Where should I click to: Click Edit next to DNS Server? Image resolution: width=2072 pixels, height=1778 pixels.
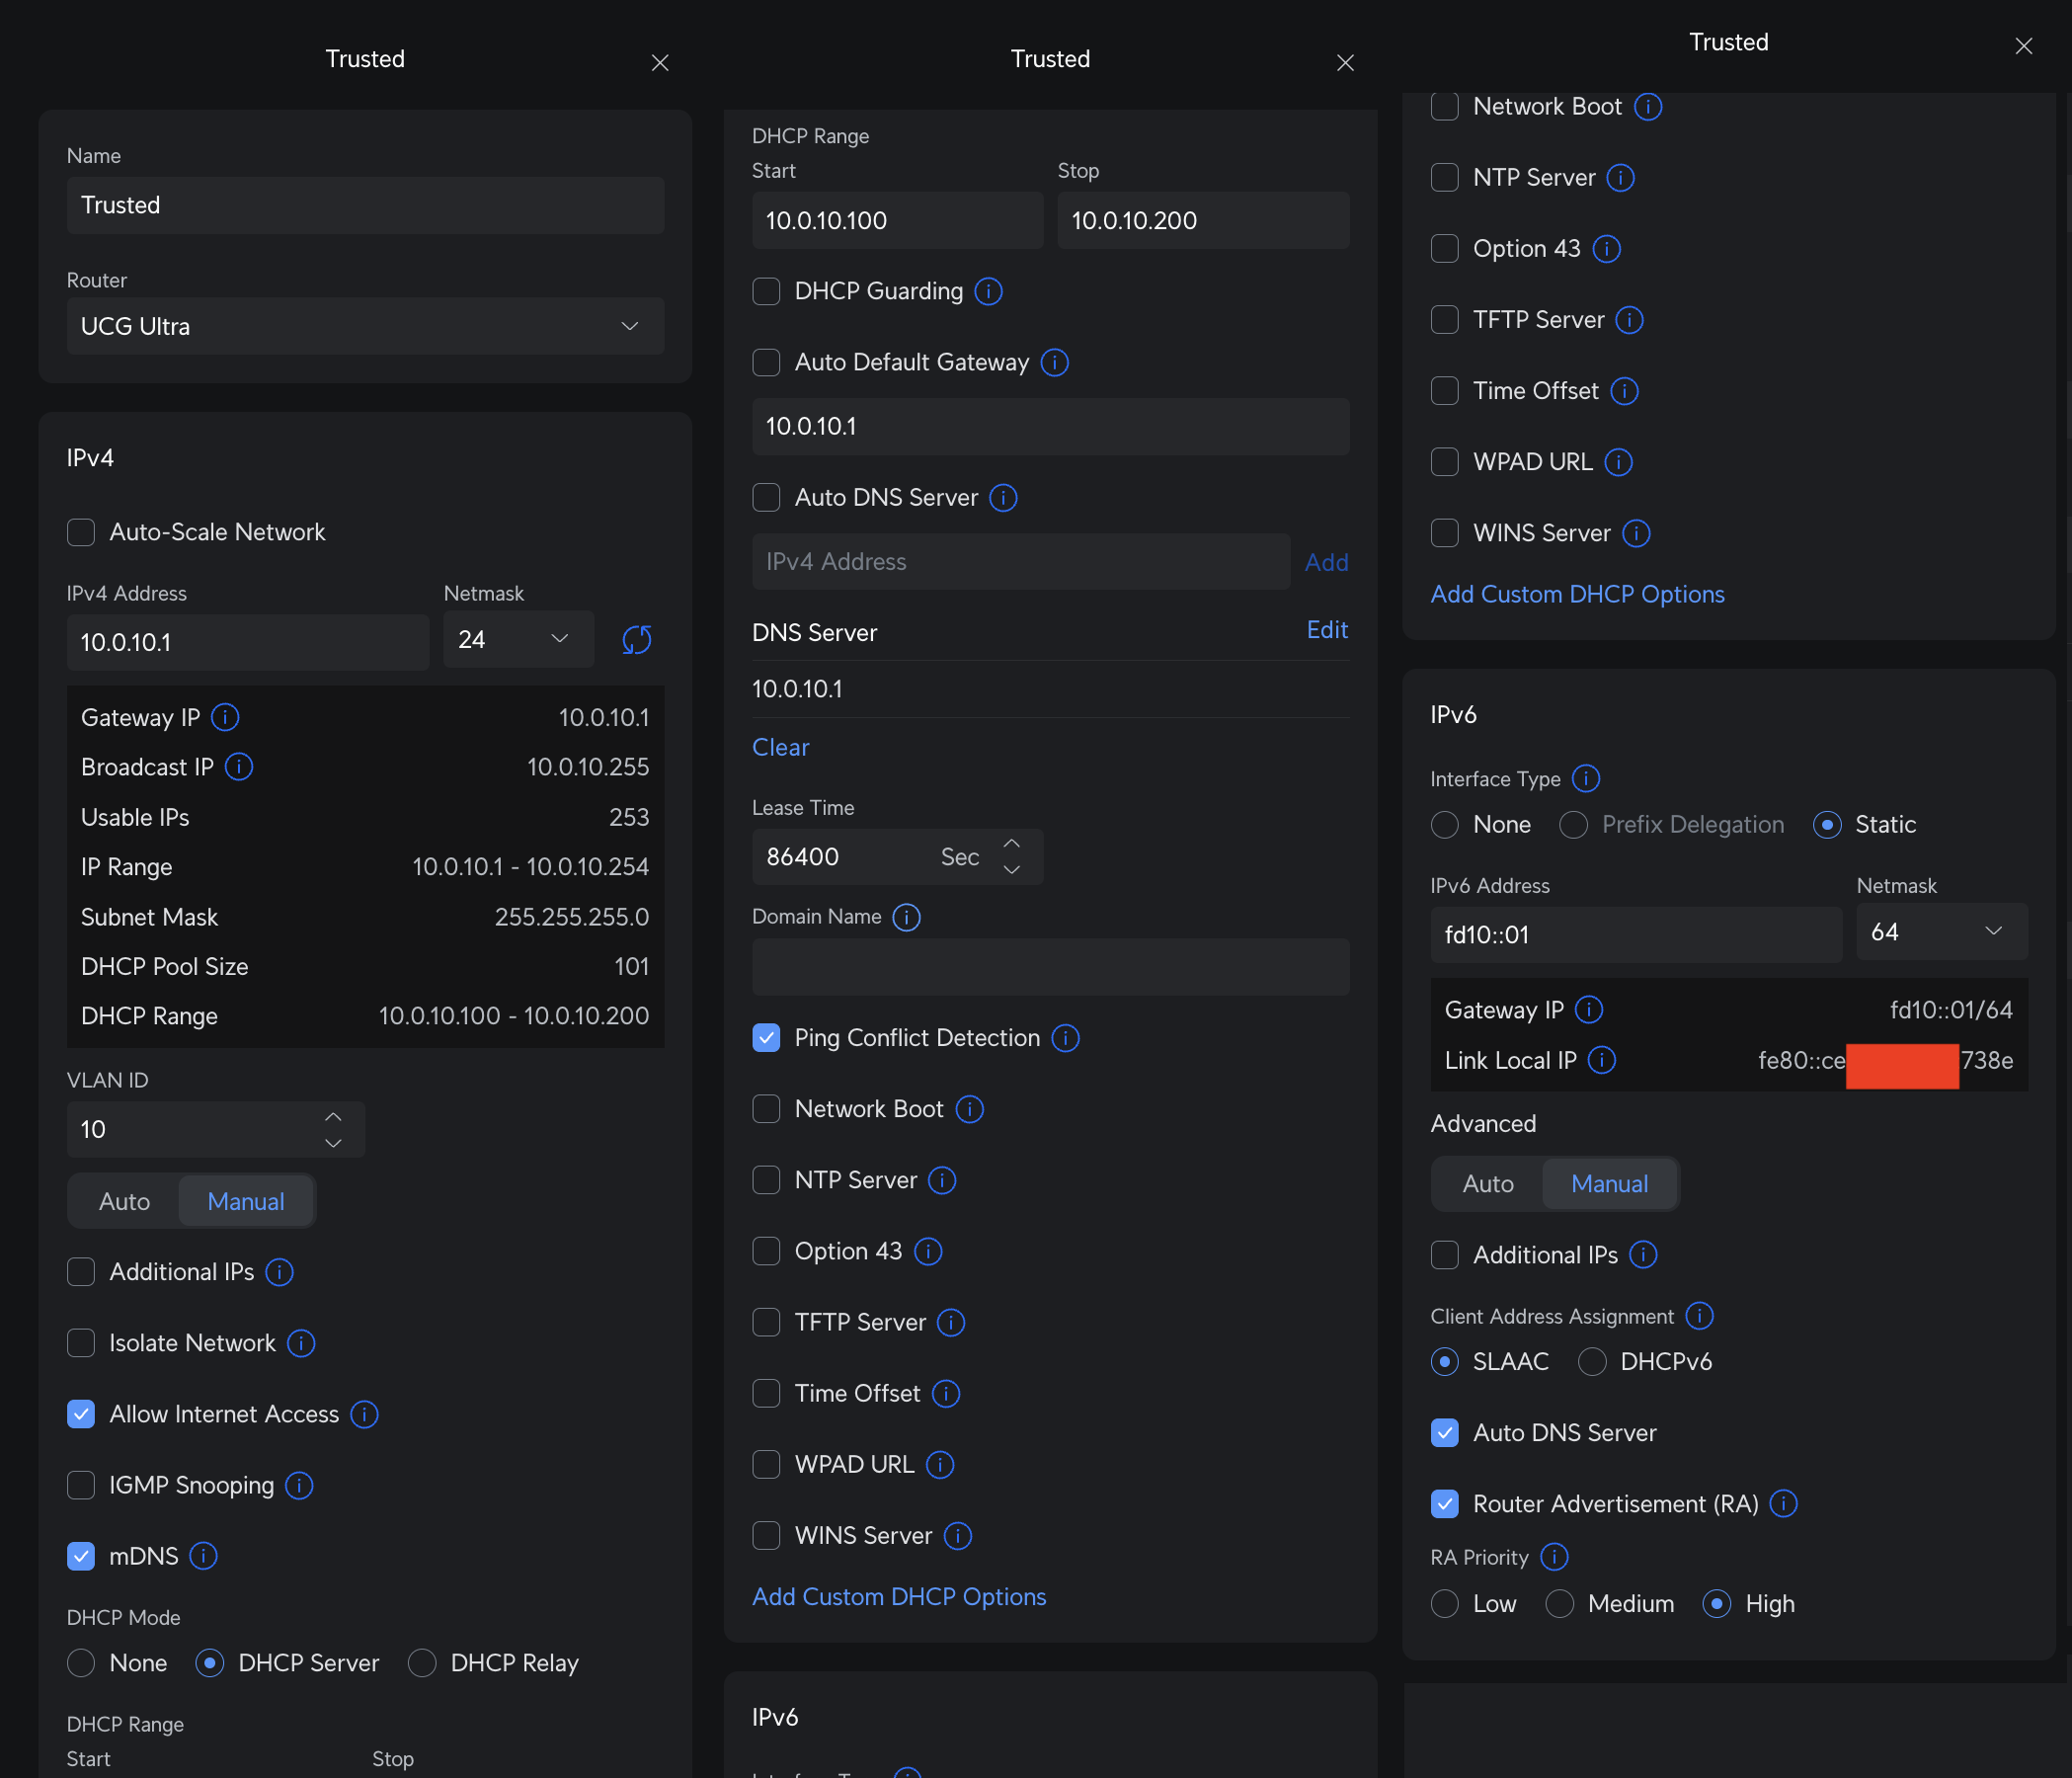point(1326,630)
